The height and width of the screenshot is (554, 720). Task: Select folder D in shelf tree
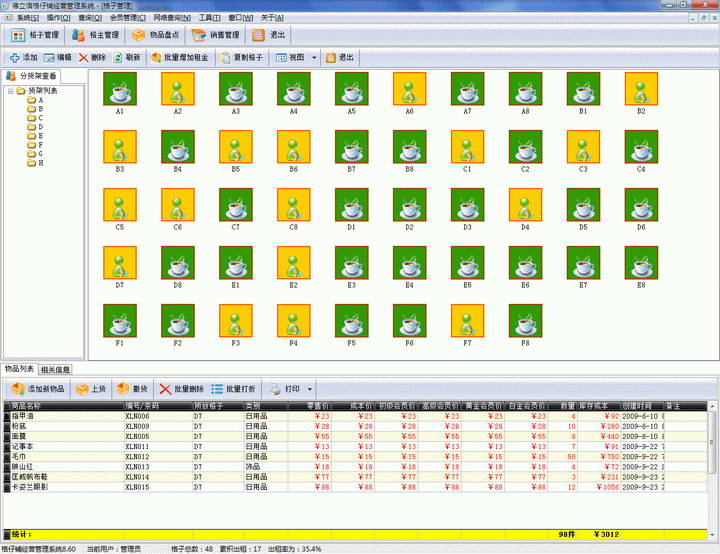pos(35,127)
